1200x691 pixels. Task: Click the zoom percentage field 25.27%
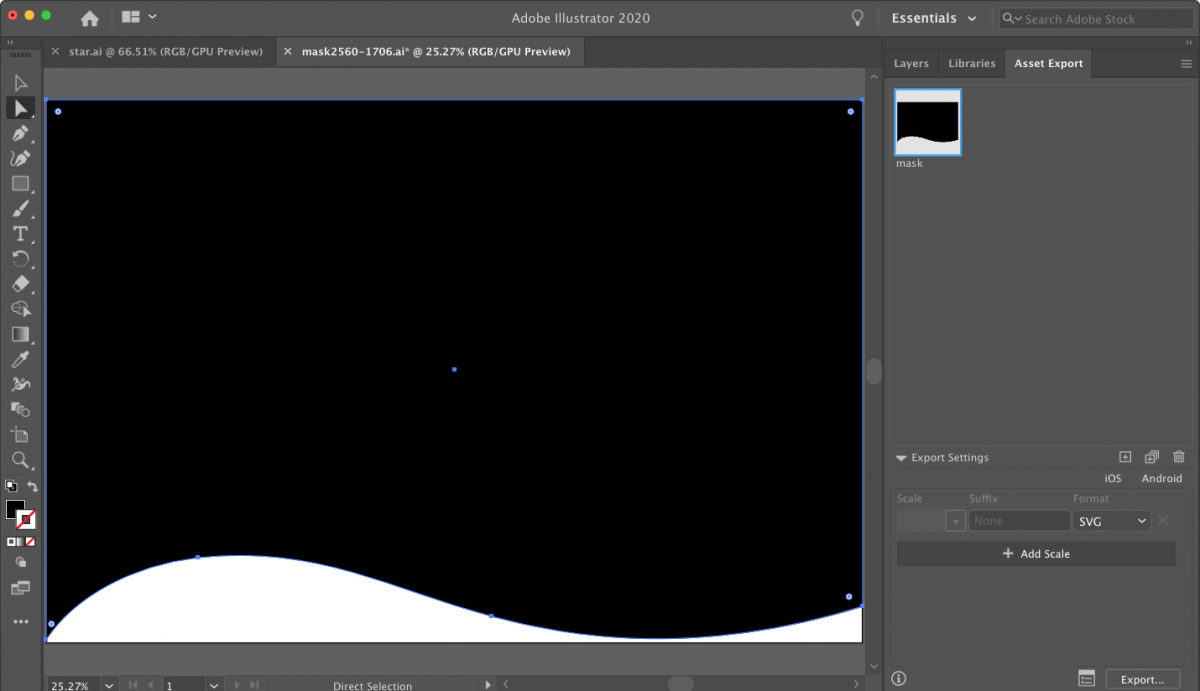click(73, 685)
